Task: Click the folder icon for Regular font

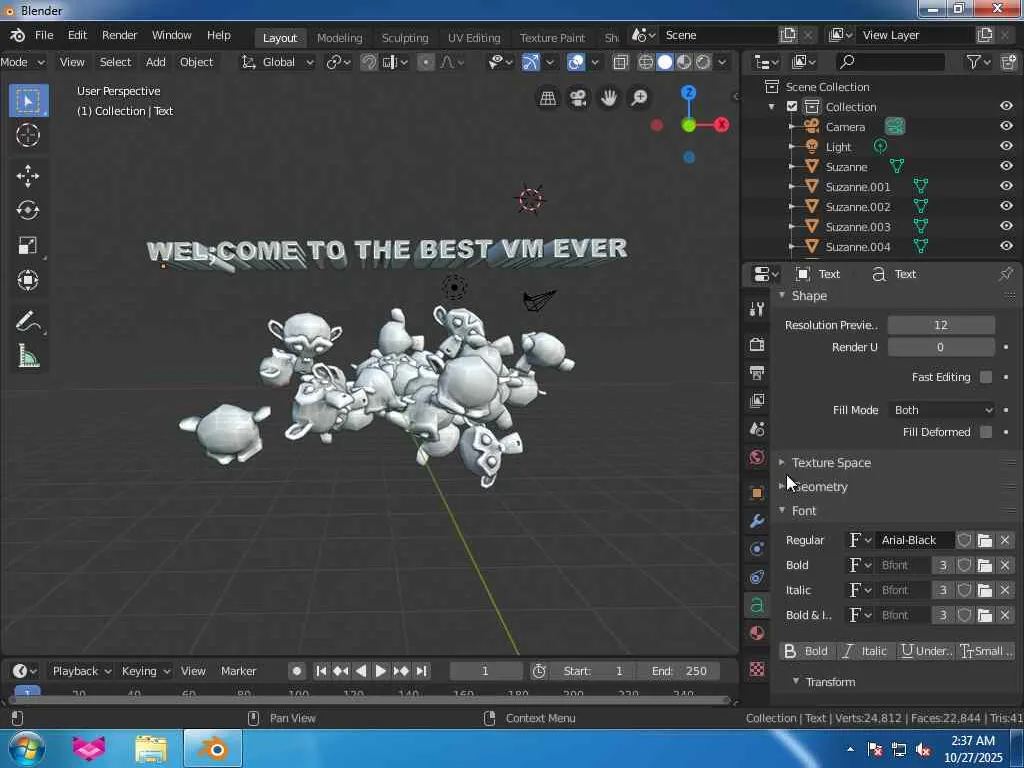Action: click(x=985, y=540)
